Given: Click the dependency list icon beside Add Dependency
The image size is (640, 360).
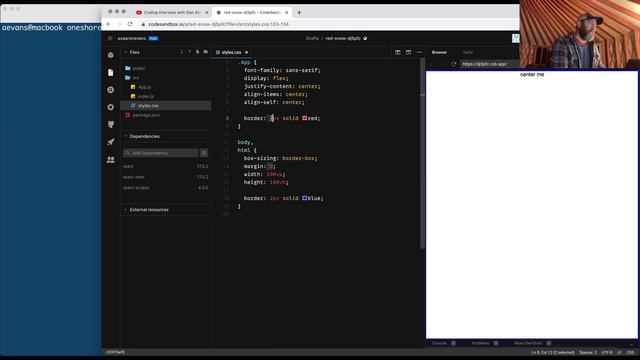Looking at the screenshot, I should click(204, 153).
